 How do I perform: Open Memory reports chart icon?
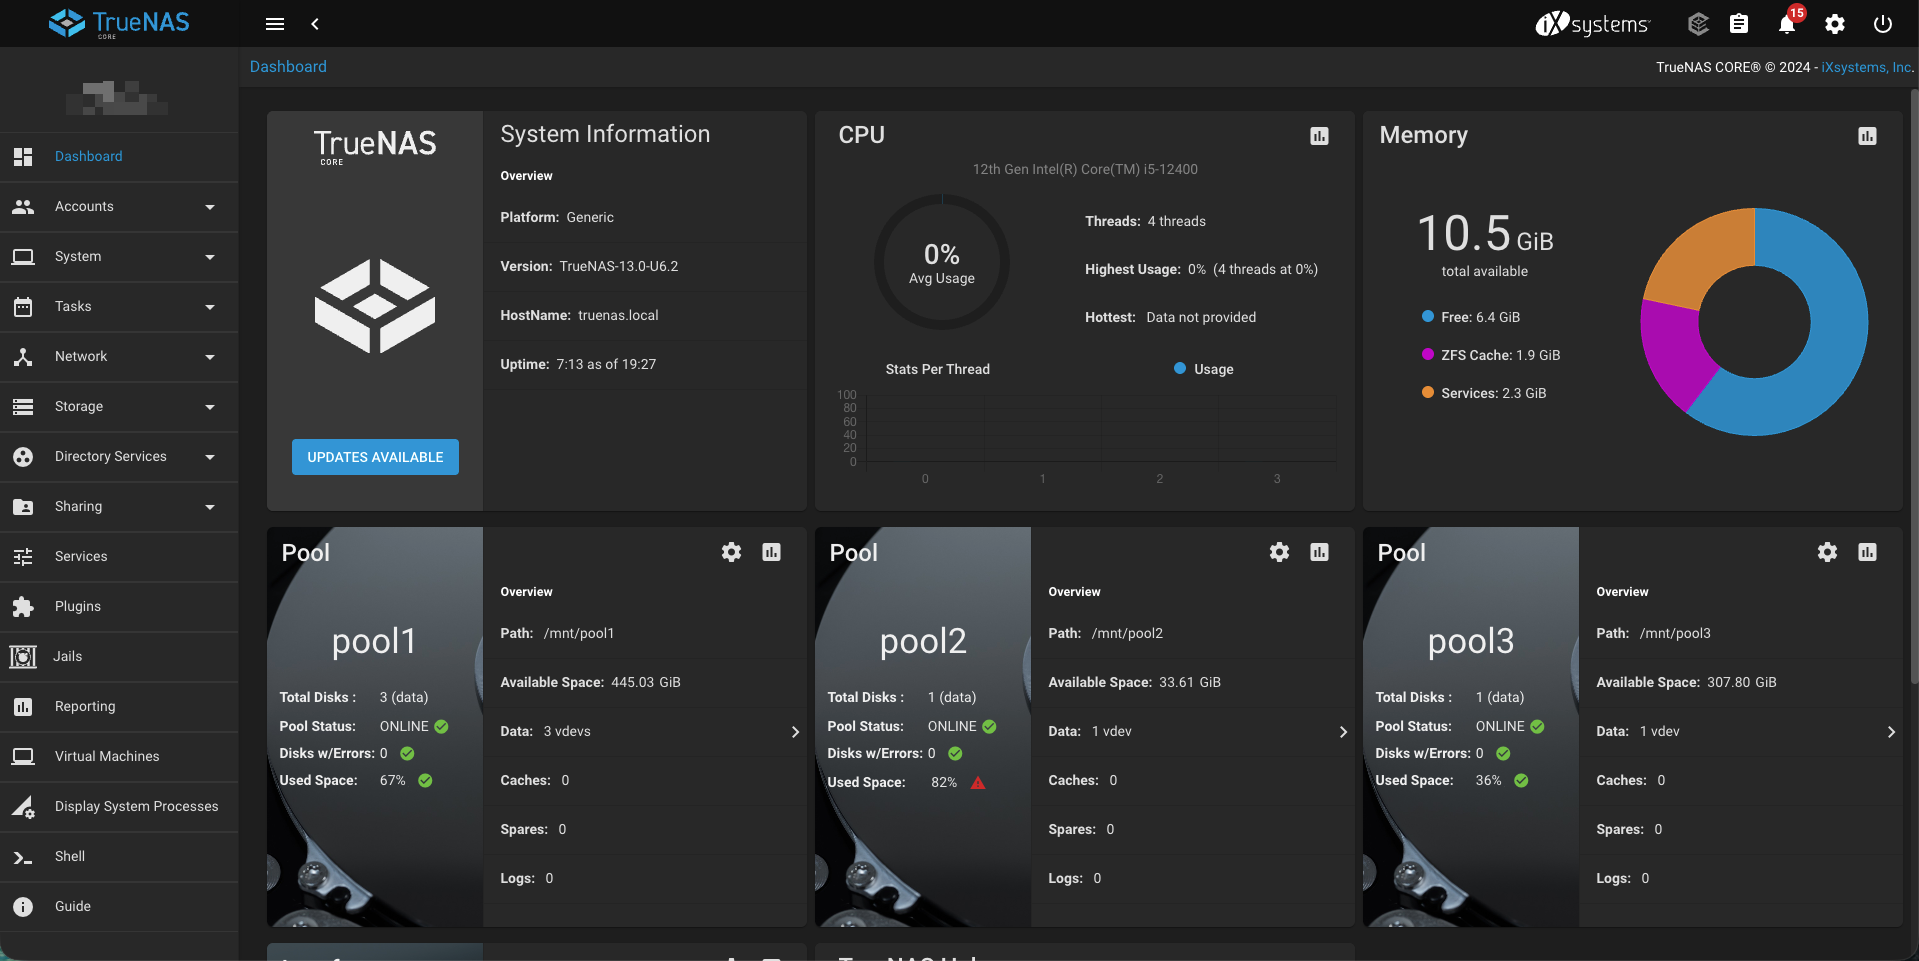click(1867, 136)
